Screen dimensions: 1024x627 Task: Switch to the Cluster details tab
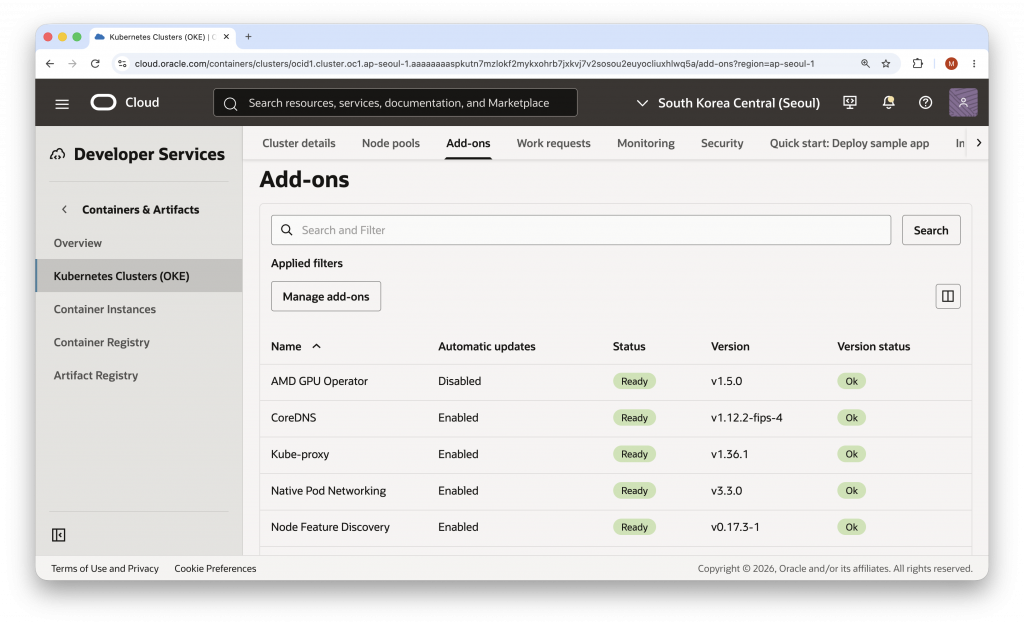tap(298, 143)
